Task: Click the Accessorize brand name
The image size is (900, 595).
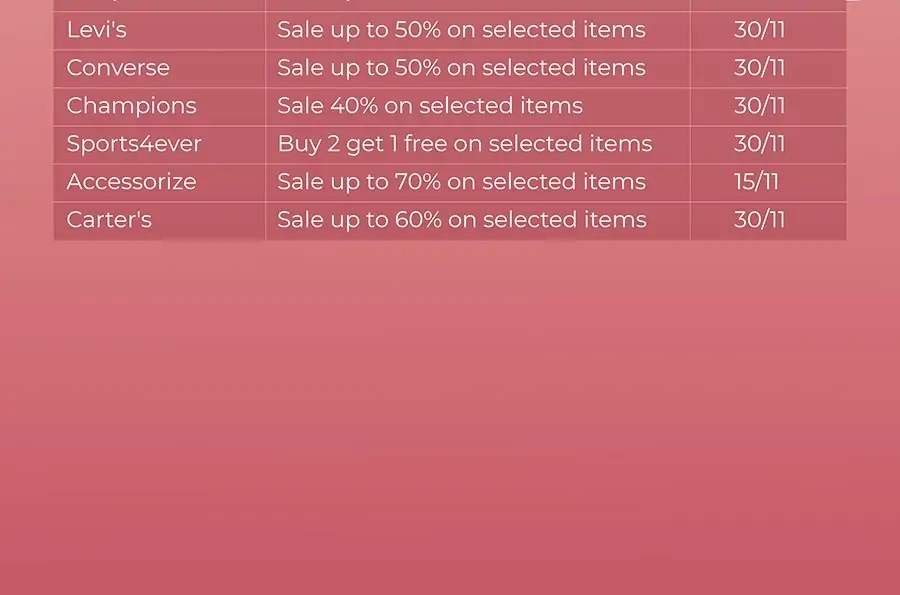Action: pos(131,182)
